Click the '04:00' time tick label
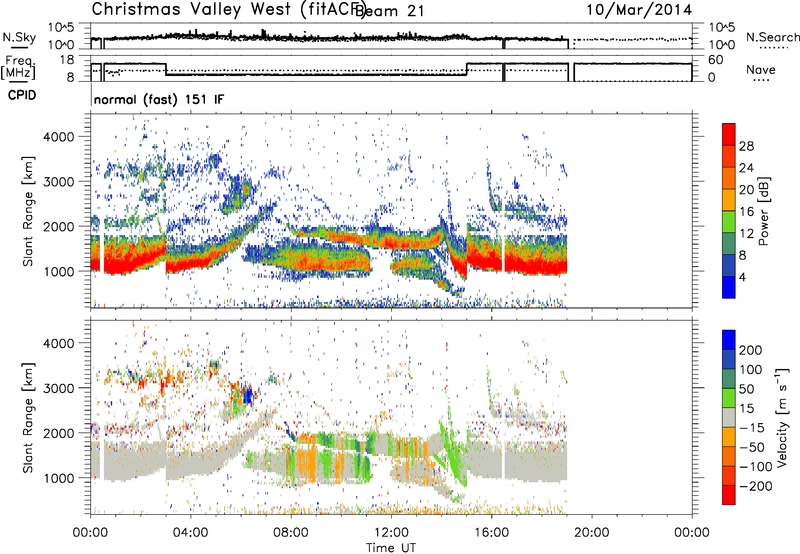 click(191, 533)
